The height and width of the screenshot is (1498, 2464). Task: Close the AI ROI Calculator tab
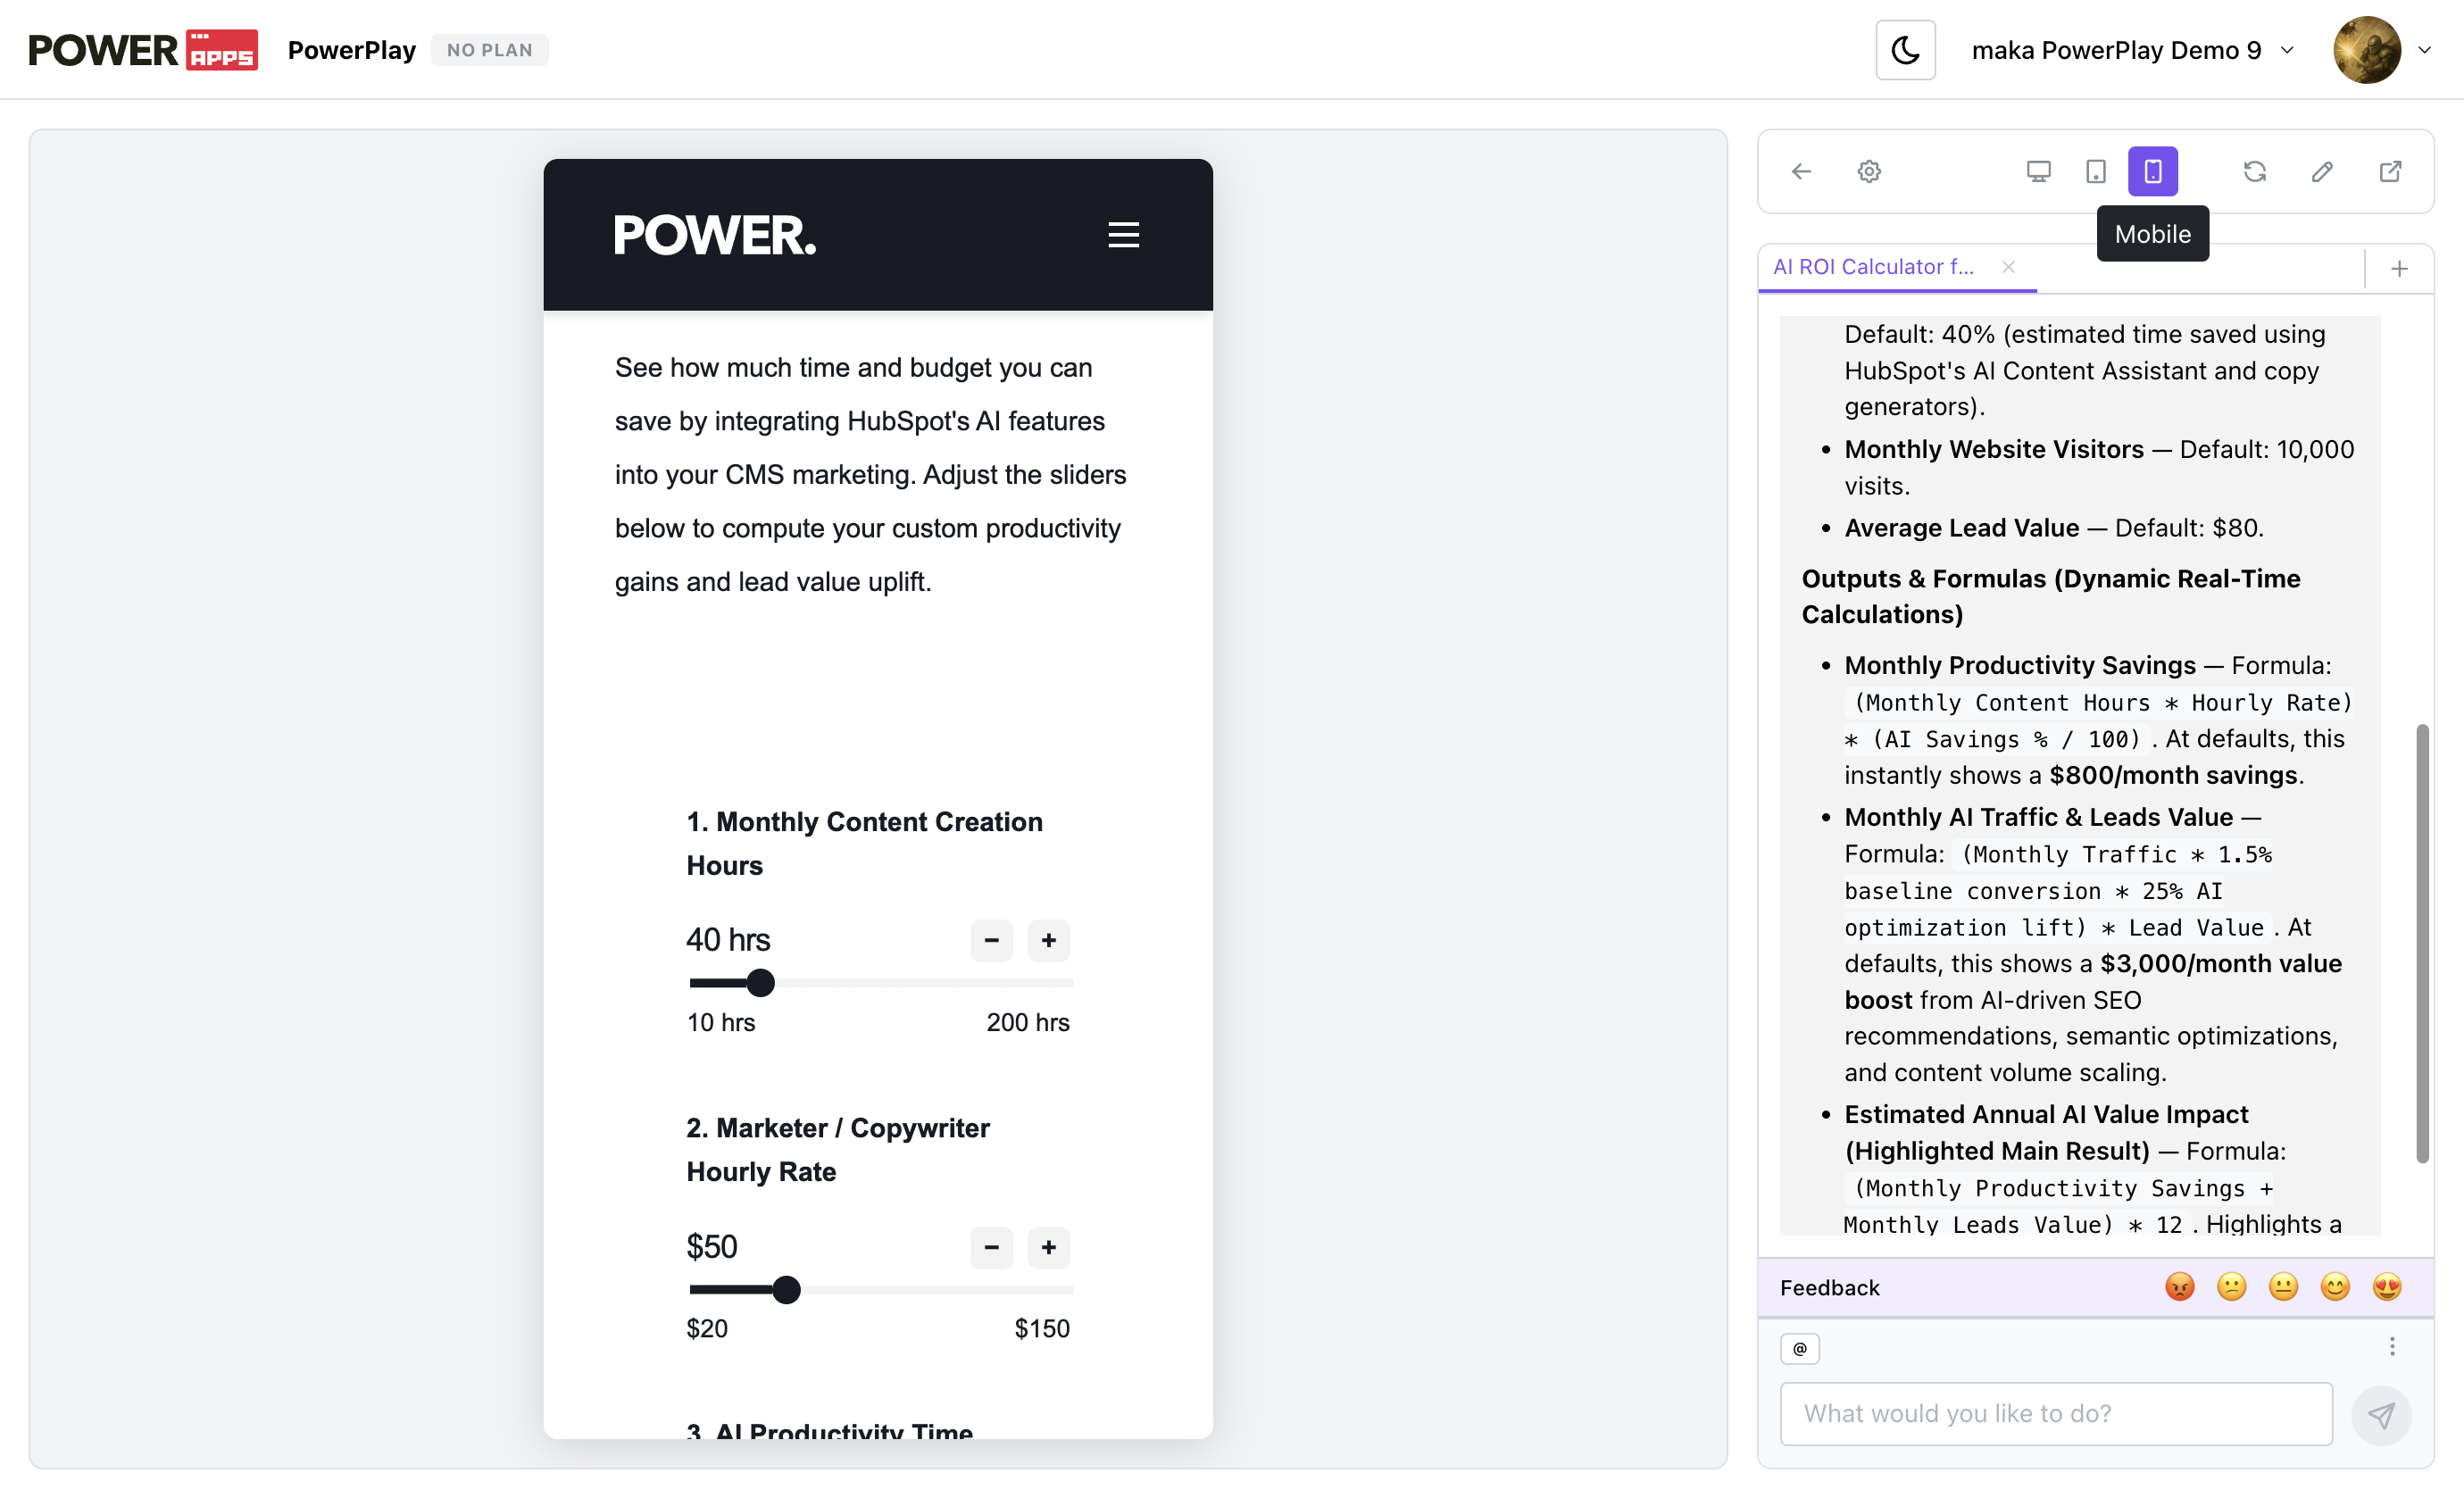[x=2008, y=267]
